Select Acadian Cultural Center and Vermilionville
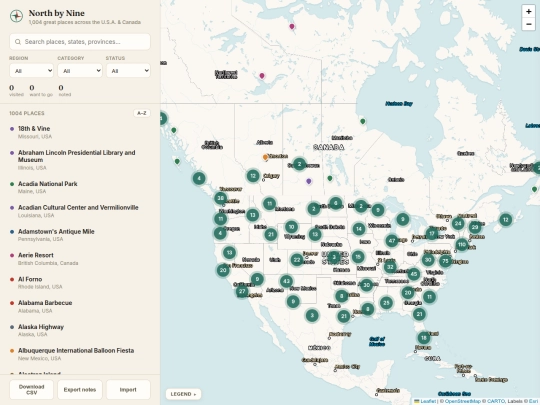This screenshot has height=405, width=540. [80, 211]
